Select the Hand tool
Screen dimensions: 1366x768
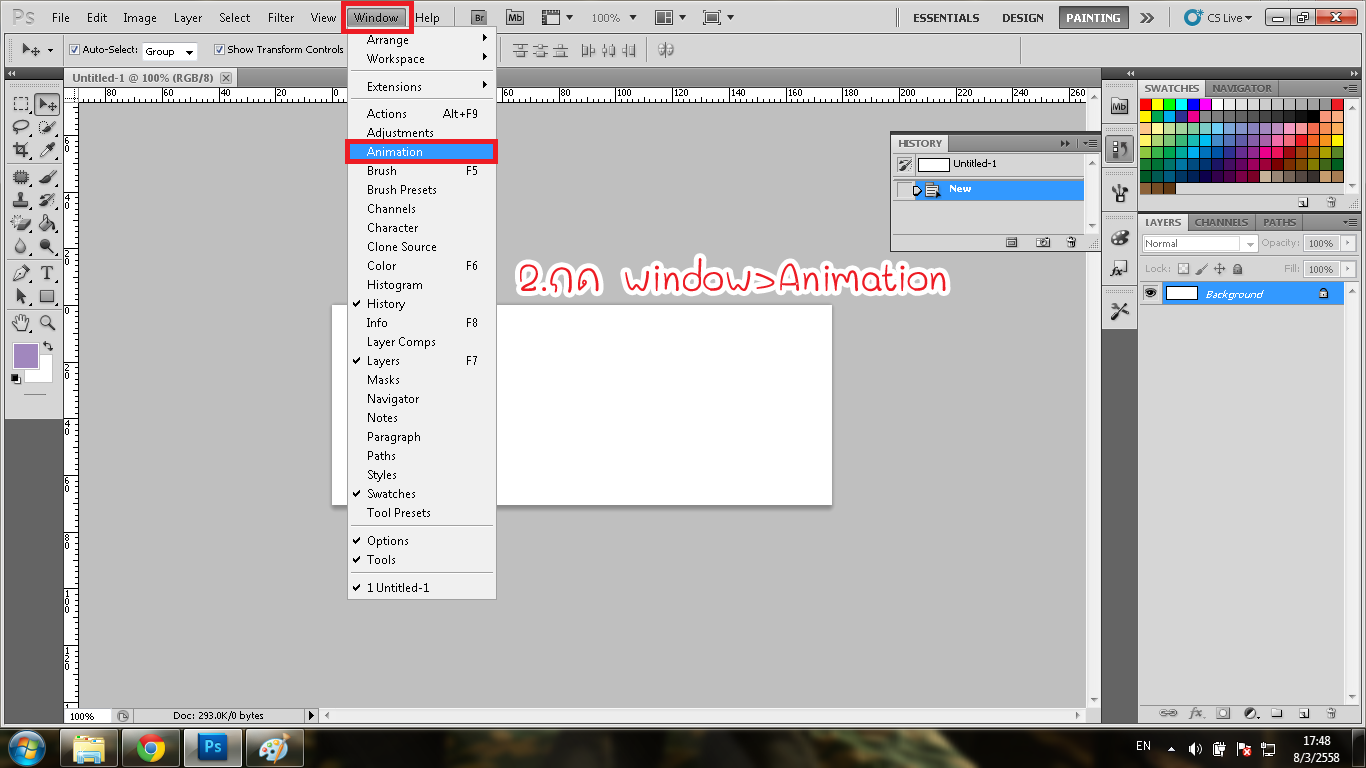coord(20,323)
